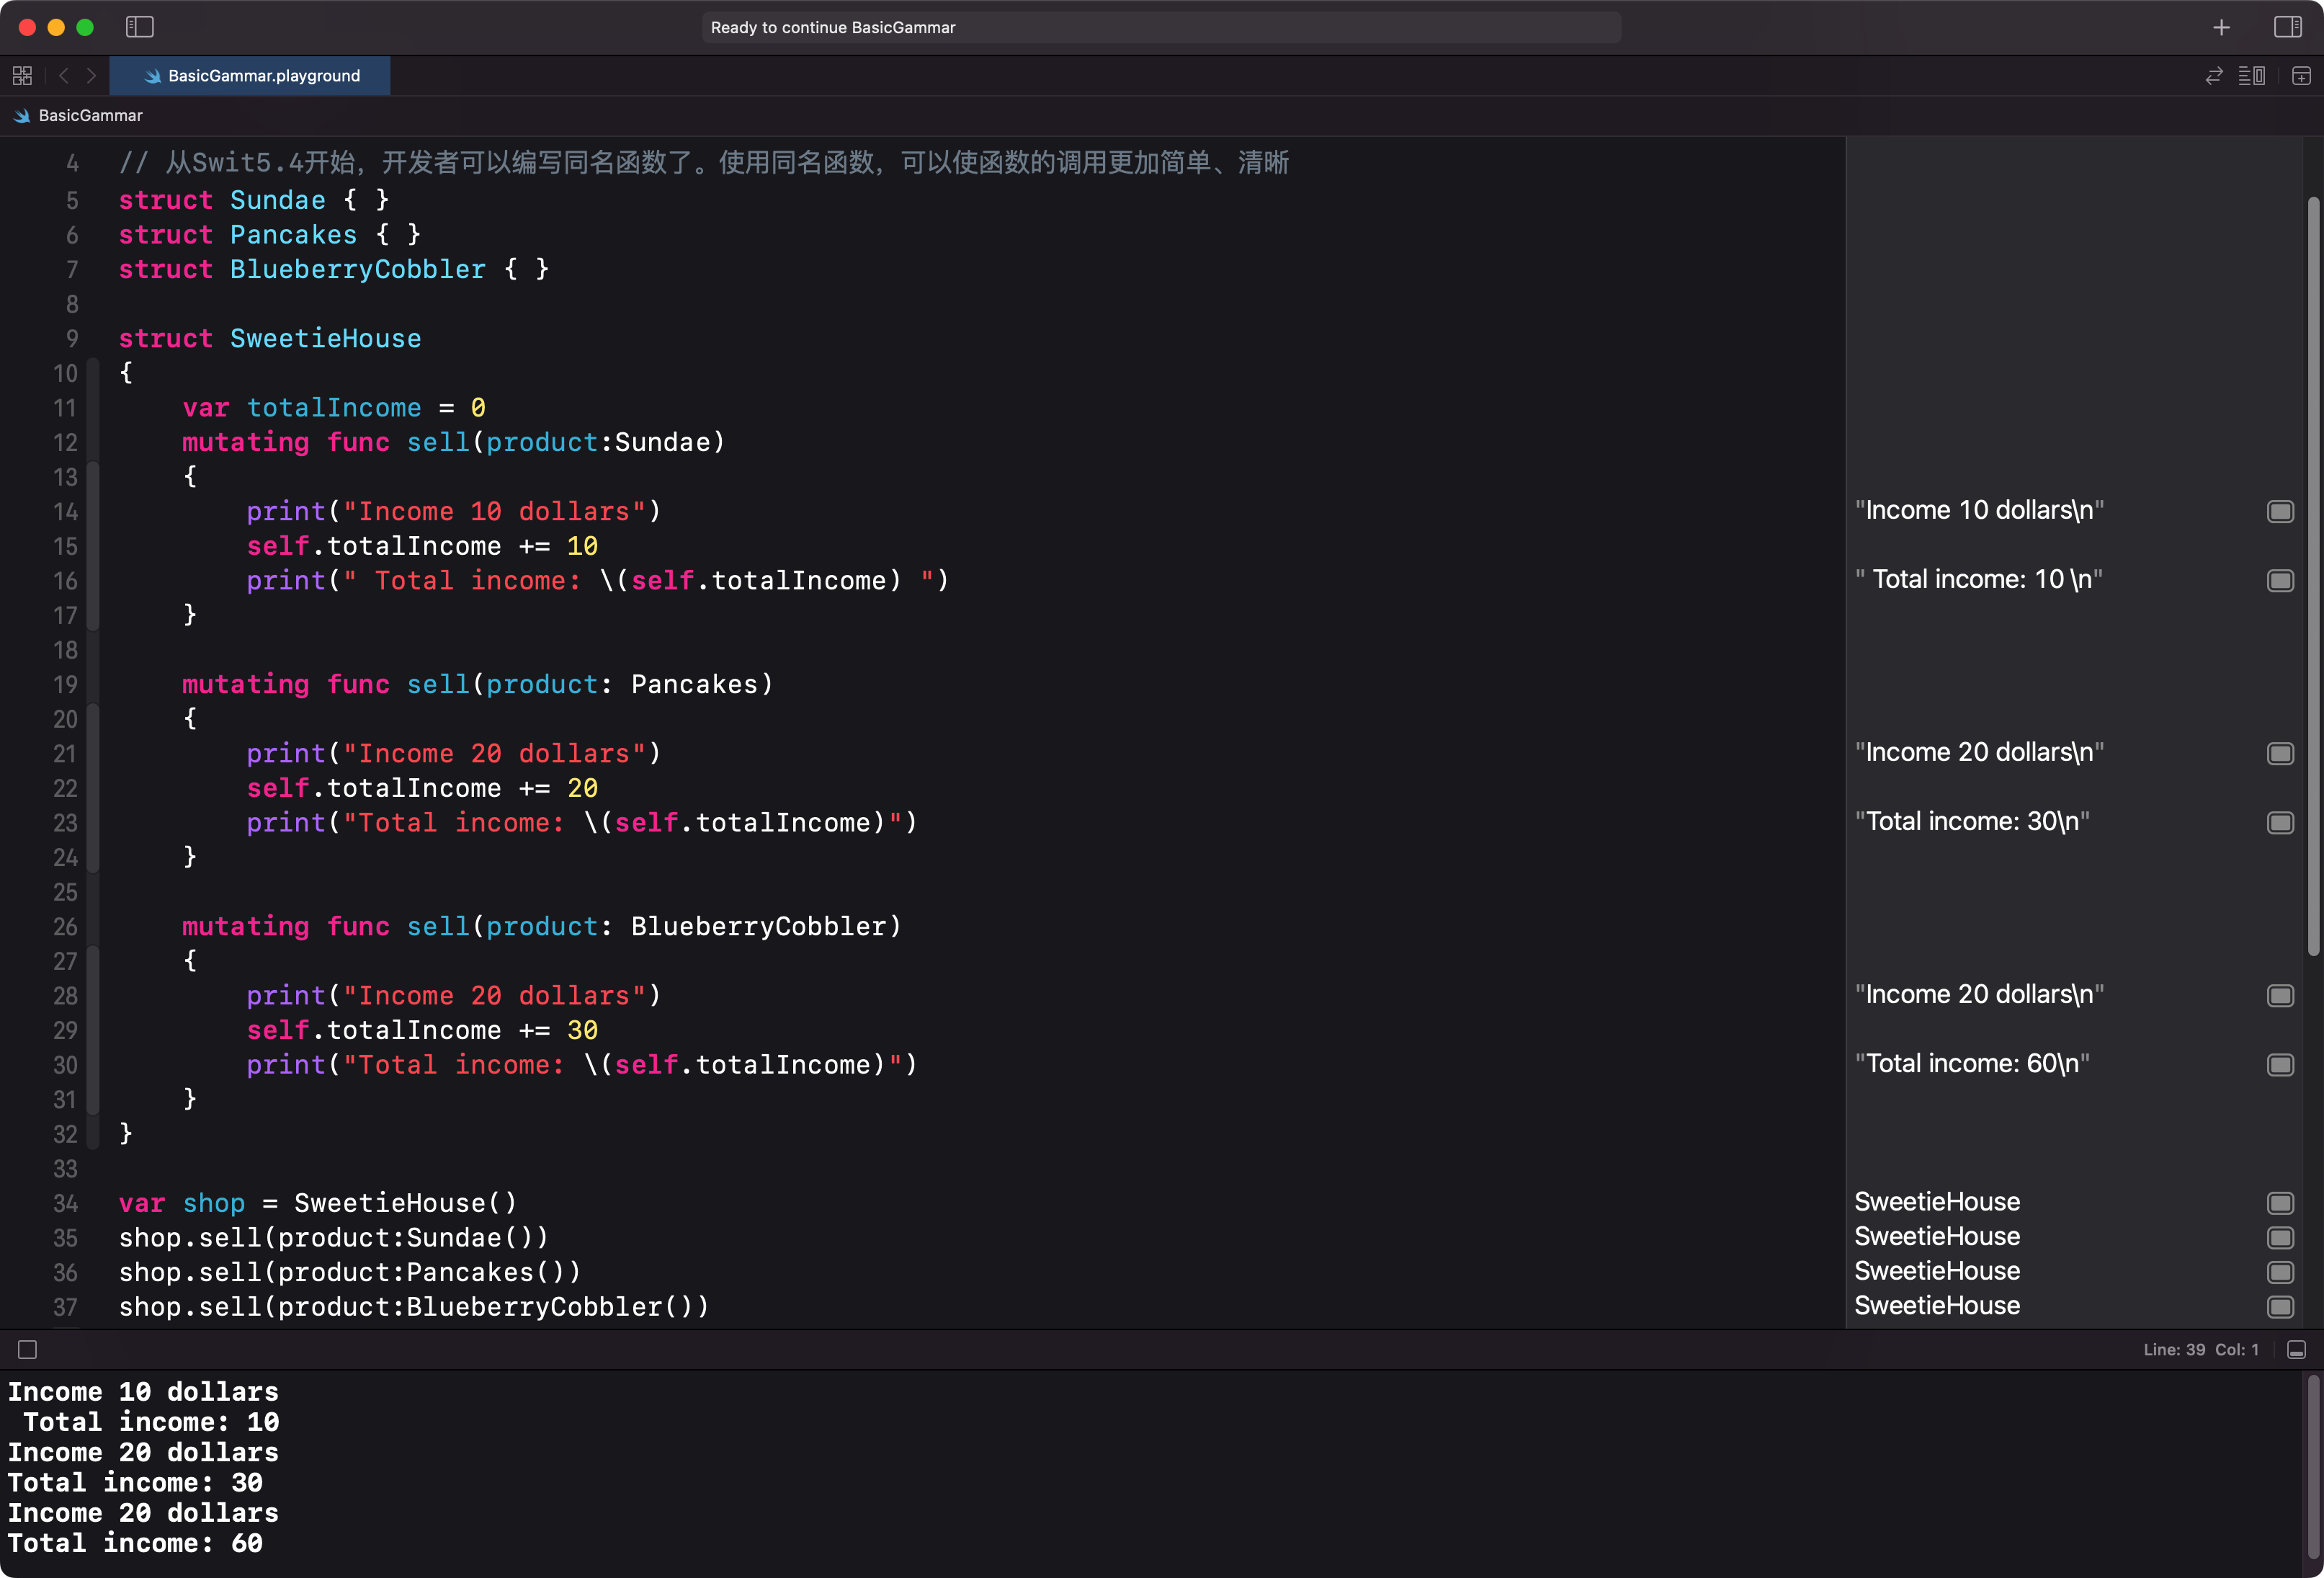Collapse the fold ribbon at line 20
The width and height of the screenshot is (2324, 1578).
pyautogui.click(x=93, y=788)
